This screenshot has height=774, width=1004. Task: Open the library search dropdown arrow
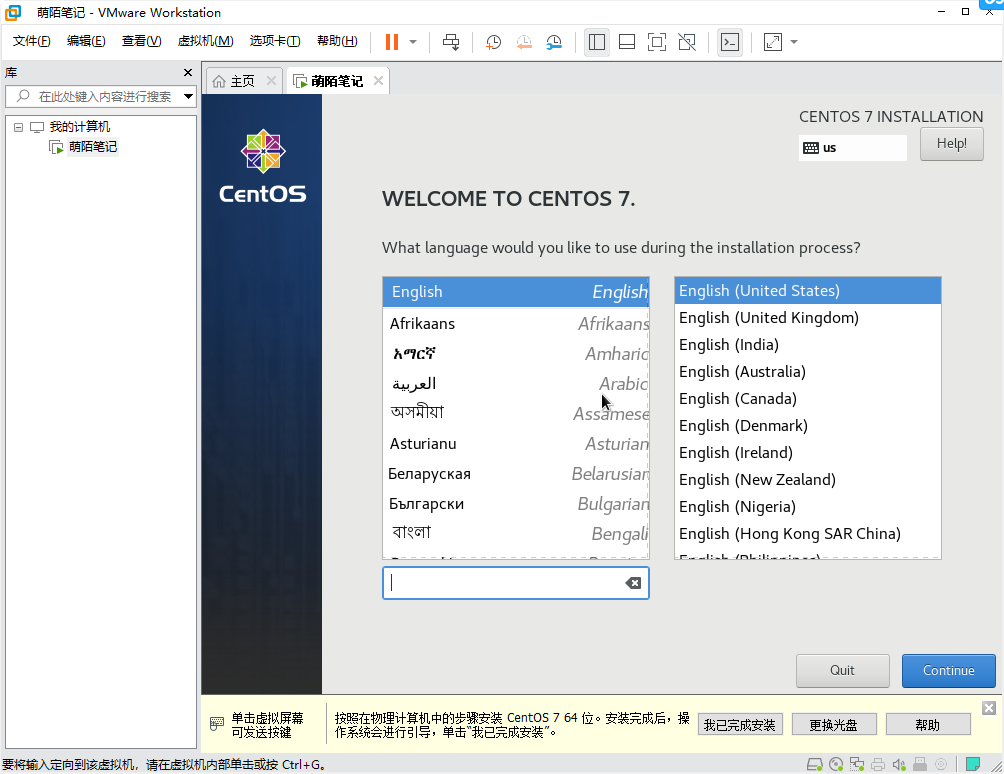coord(188,97)
